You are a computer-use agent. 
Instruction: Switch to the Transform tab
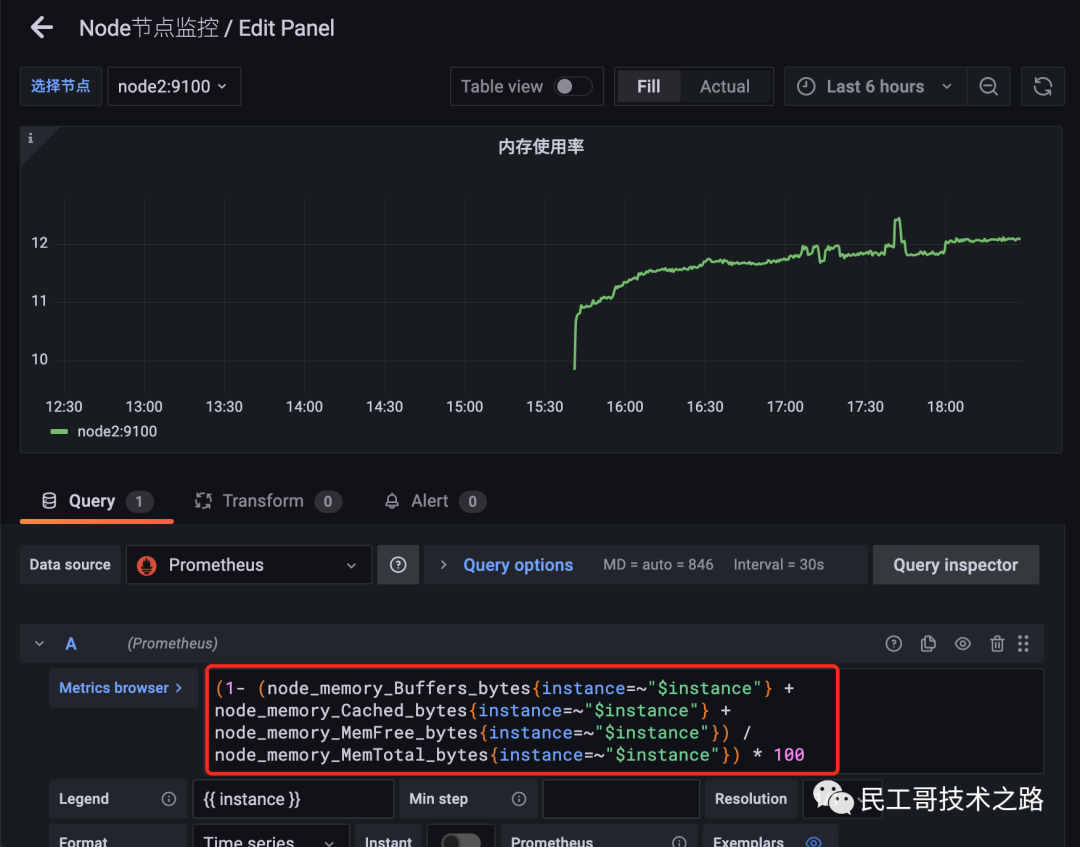point(268,501)
